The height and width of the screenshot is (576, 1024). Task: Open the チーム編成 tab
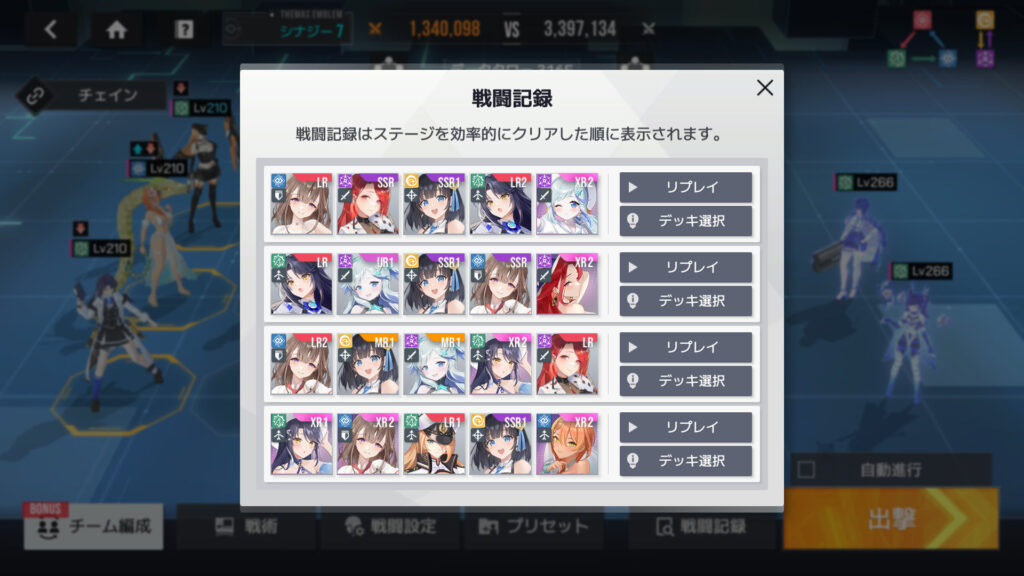(93, 526)
